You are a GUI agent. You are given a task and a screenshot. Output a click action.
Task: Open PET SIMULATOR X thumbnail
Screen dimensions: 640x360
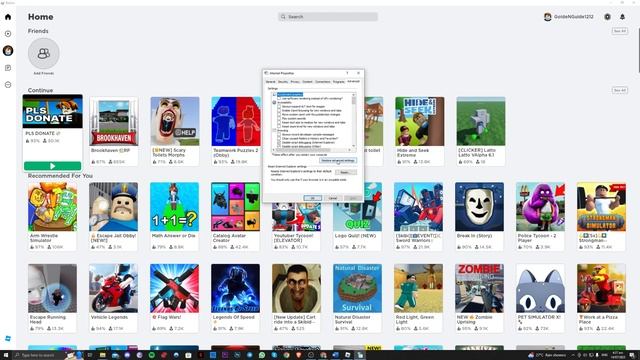540,288
